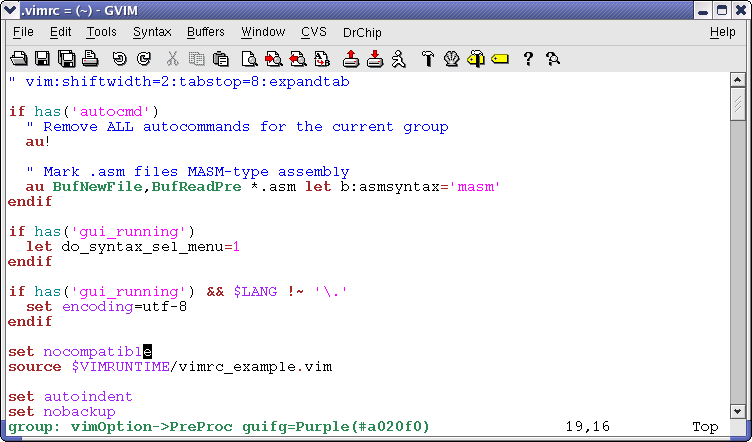This screenshot has height=442, width=752.
Task: Click '$LANG' in the if condition
Action: click(x=255, y=292)
